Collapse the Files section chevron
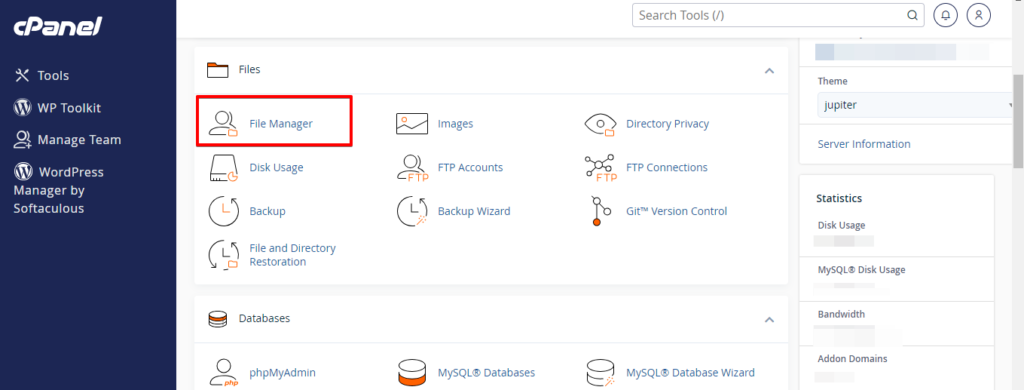 pyautogui.click(x=769, y=71)
